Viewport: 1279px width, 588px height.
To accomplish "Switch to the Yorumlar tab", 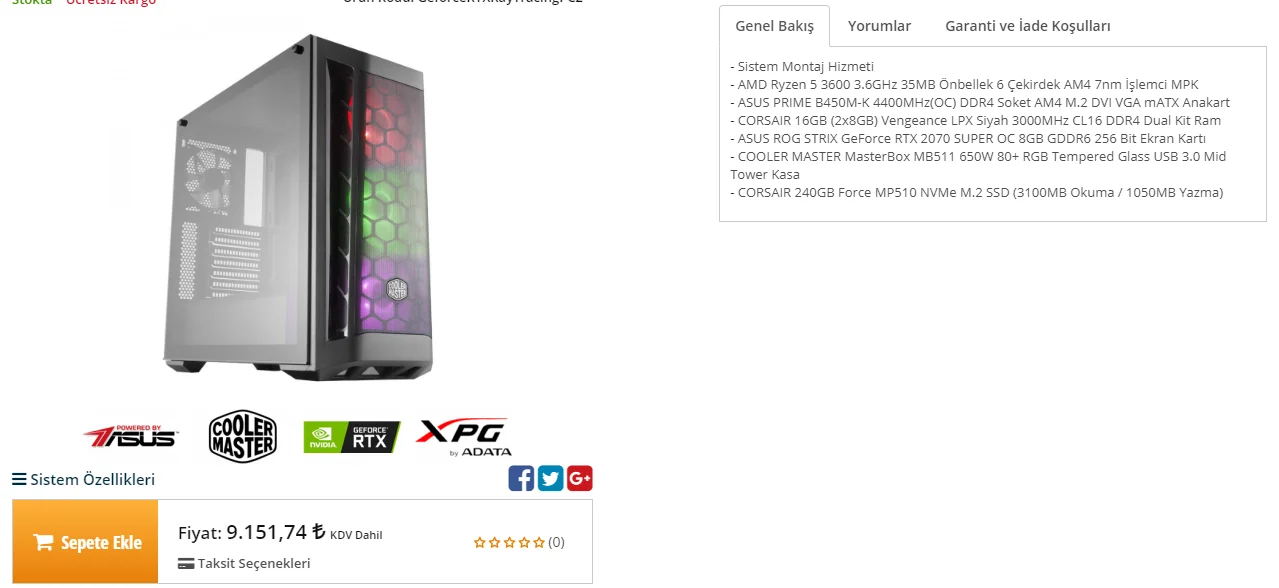I will [x=879, y=26].
